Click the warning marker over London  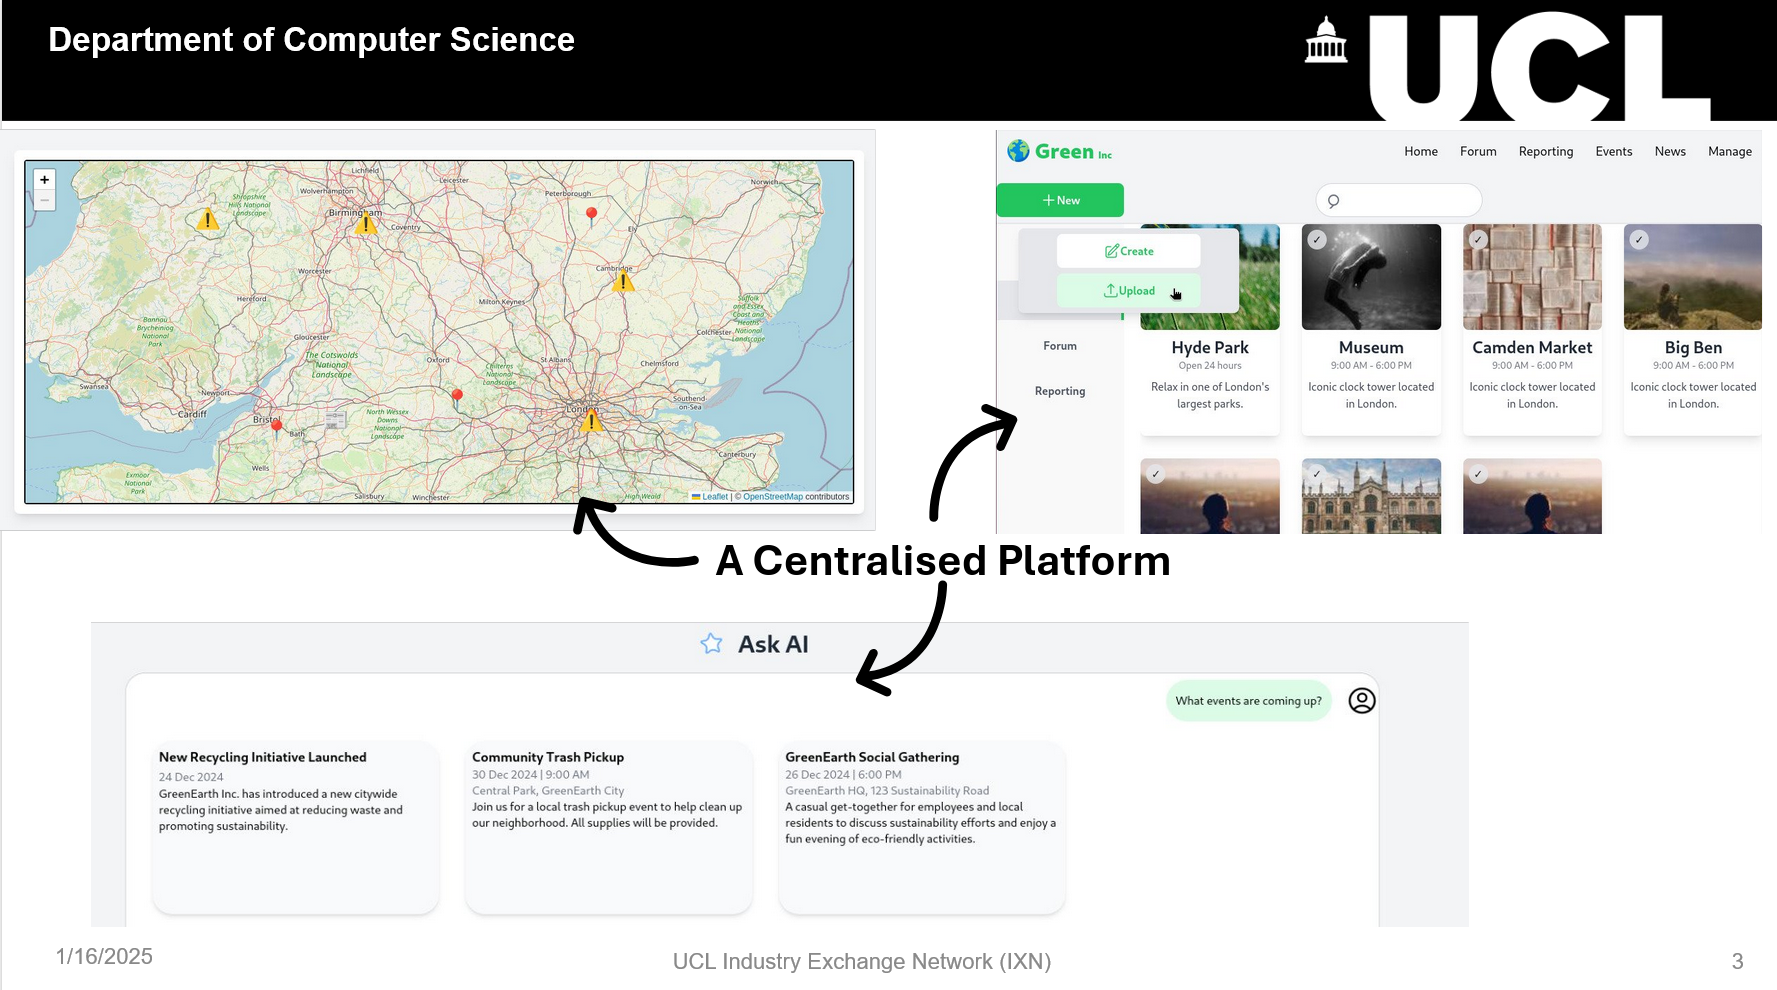(x=591, y=421)
